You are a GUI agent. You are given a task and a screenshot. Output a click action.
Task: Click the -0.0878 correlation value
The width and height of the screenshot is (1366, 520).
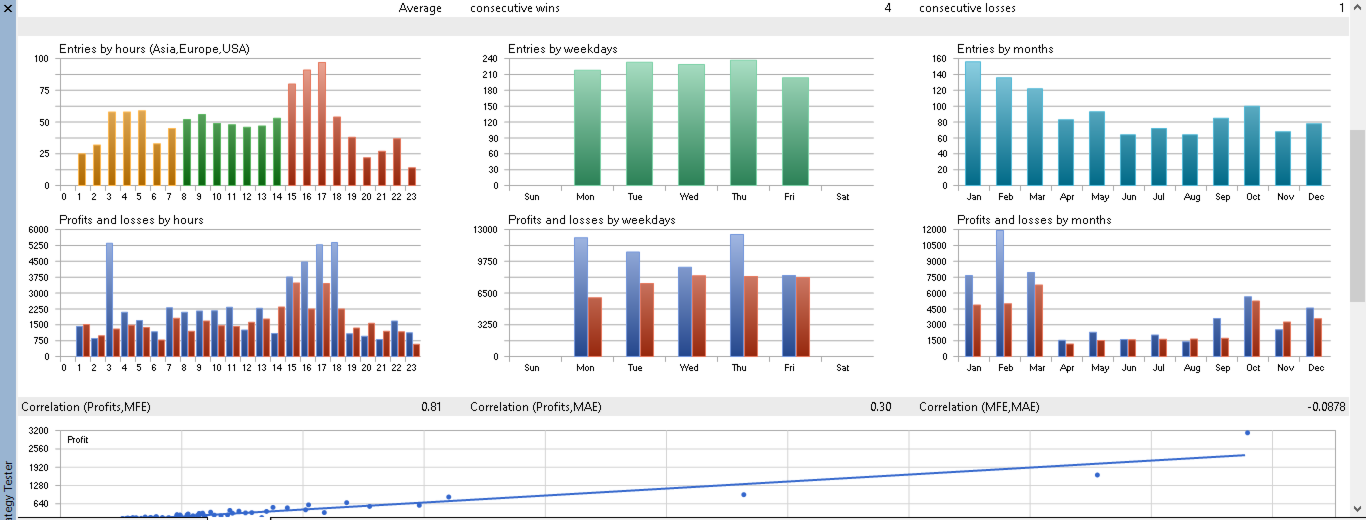(x=1326, y=407)
